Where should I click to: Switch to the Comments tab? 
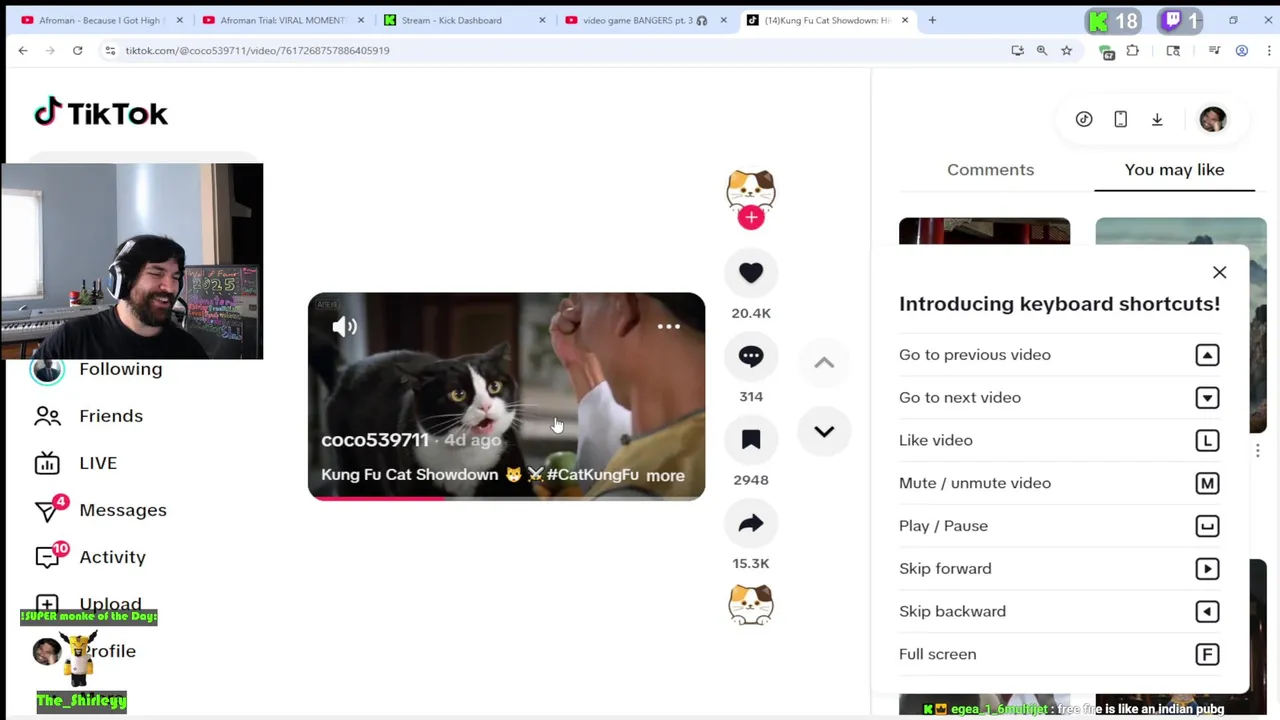(990, 170)
